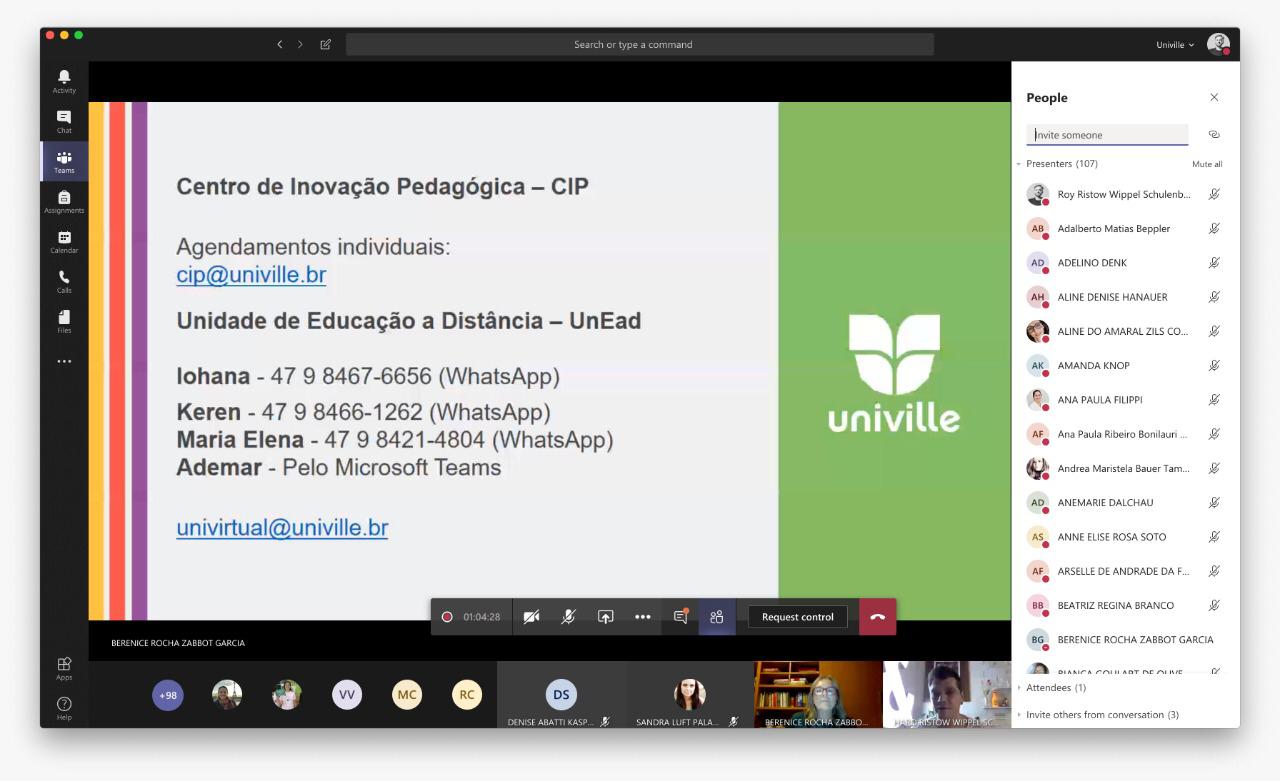Start a new chat with compose icon
The image size is (1280, 781).
[325, 44]
